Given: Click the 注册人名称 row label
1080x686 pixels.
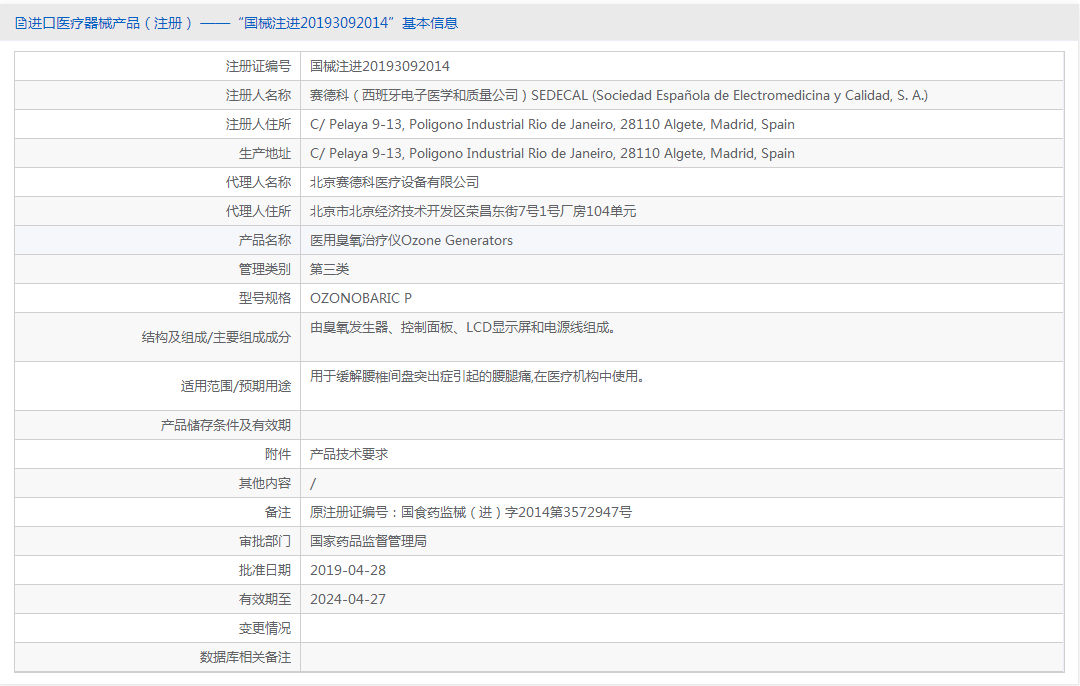Looking at the screenshot, I should (x=258, y=95).
